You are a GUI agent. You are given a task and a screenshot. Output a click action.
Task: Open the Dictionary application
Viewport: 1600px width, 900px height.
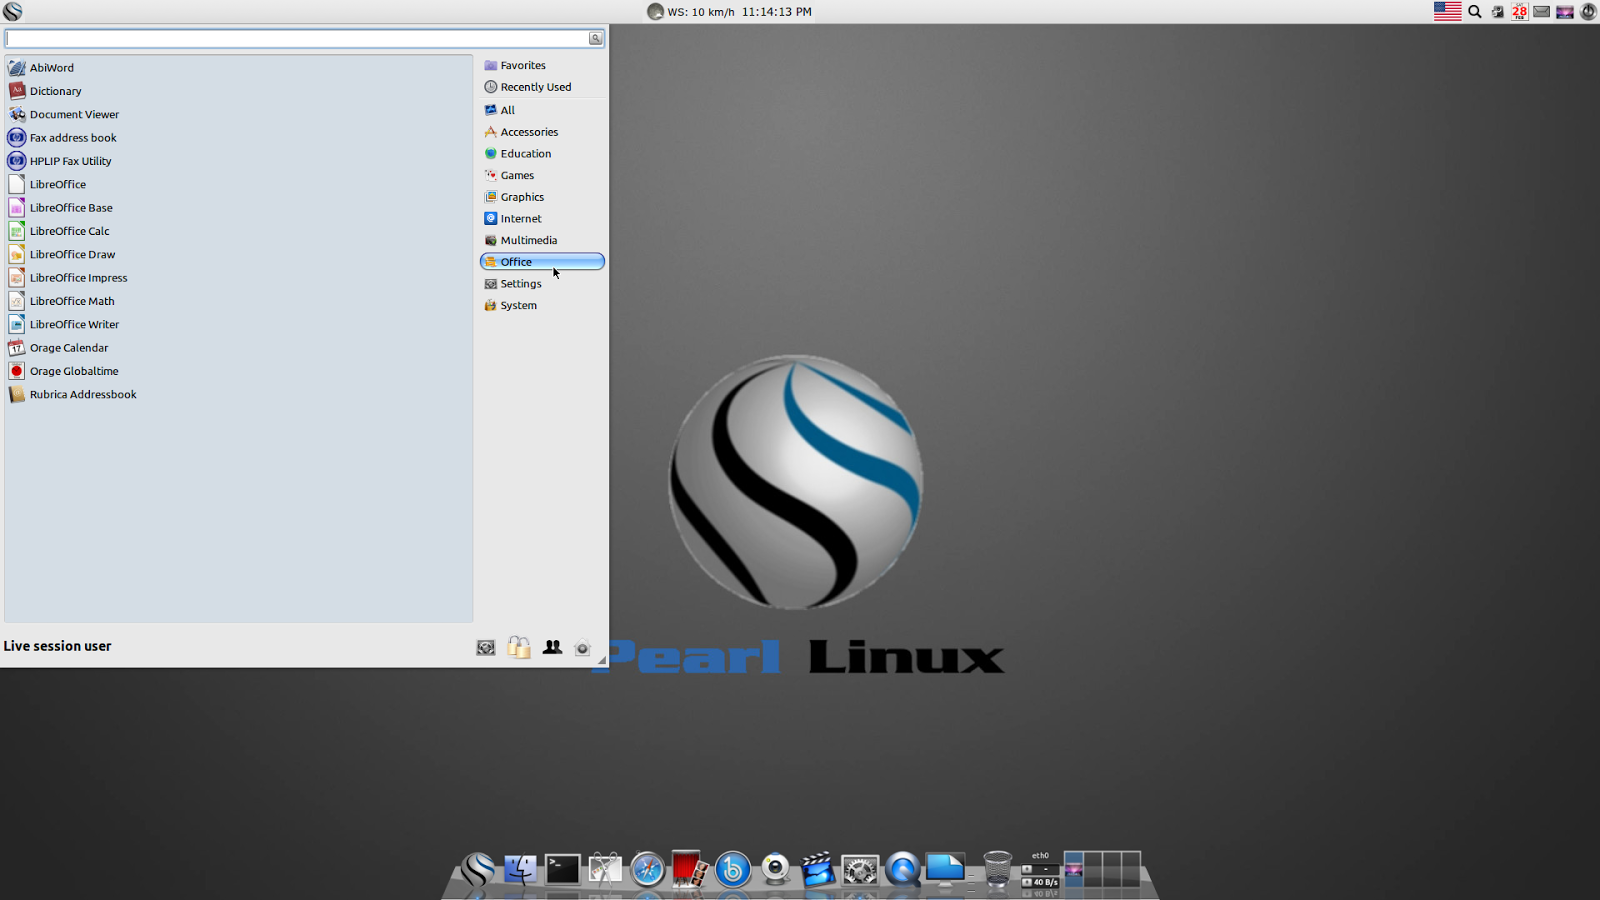(x=45, y=91)
